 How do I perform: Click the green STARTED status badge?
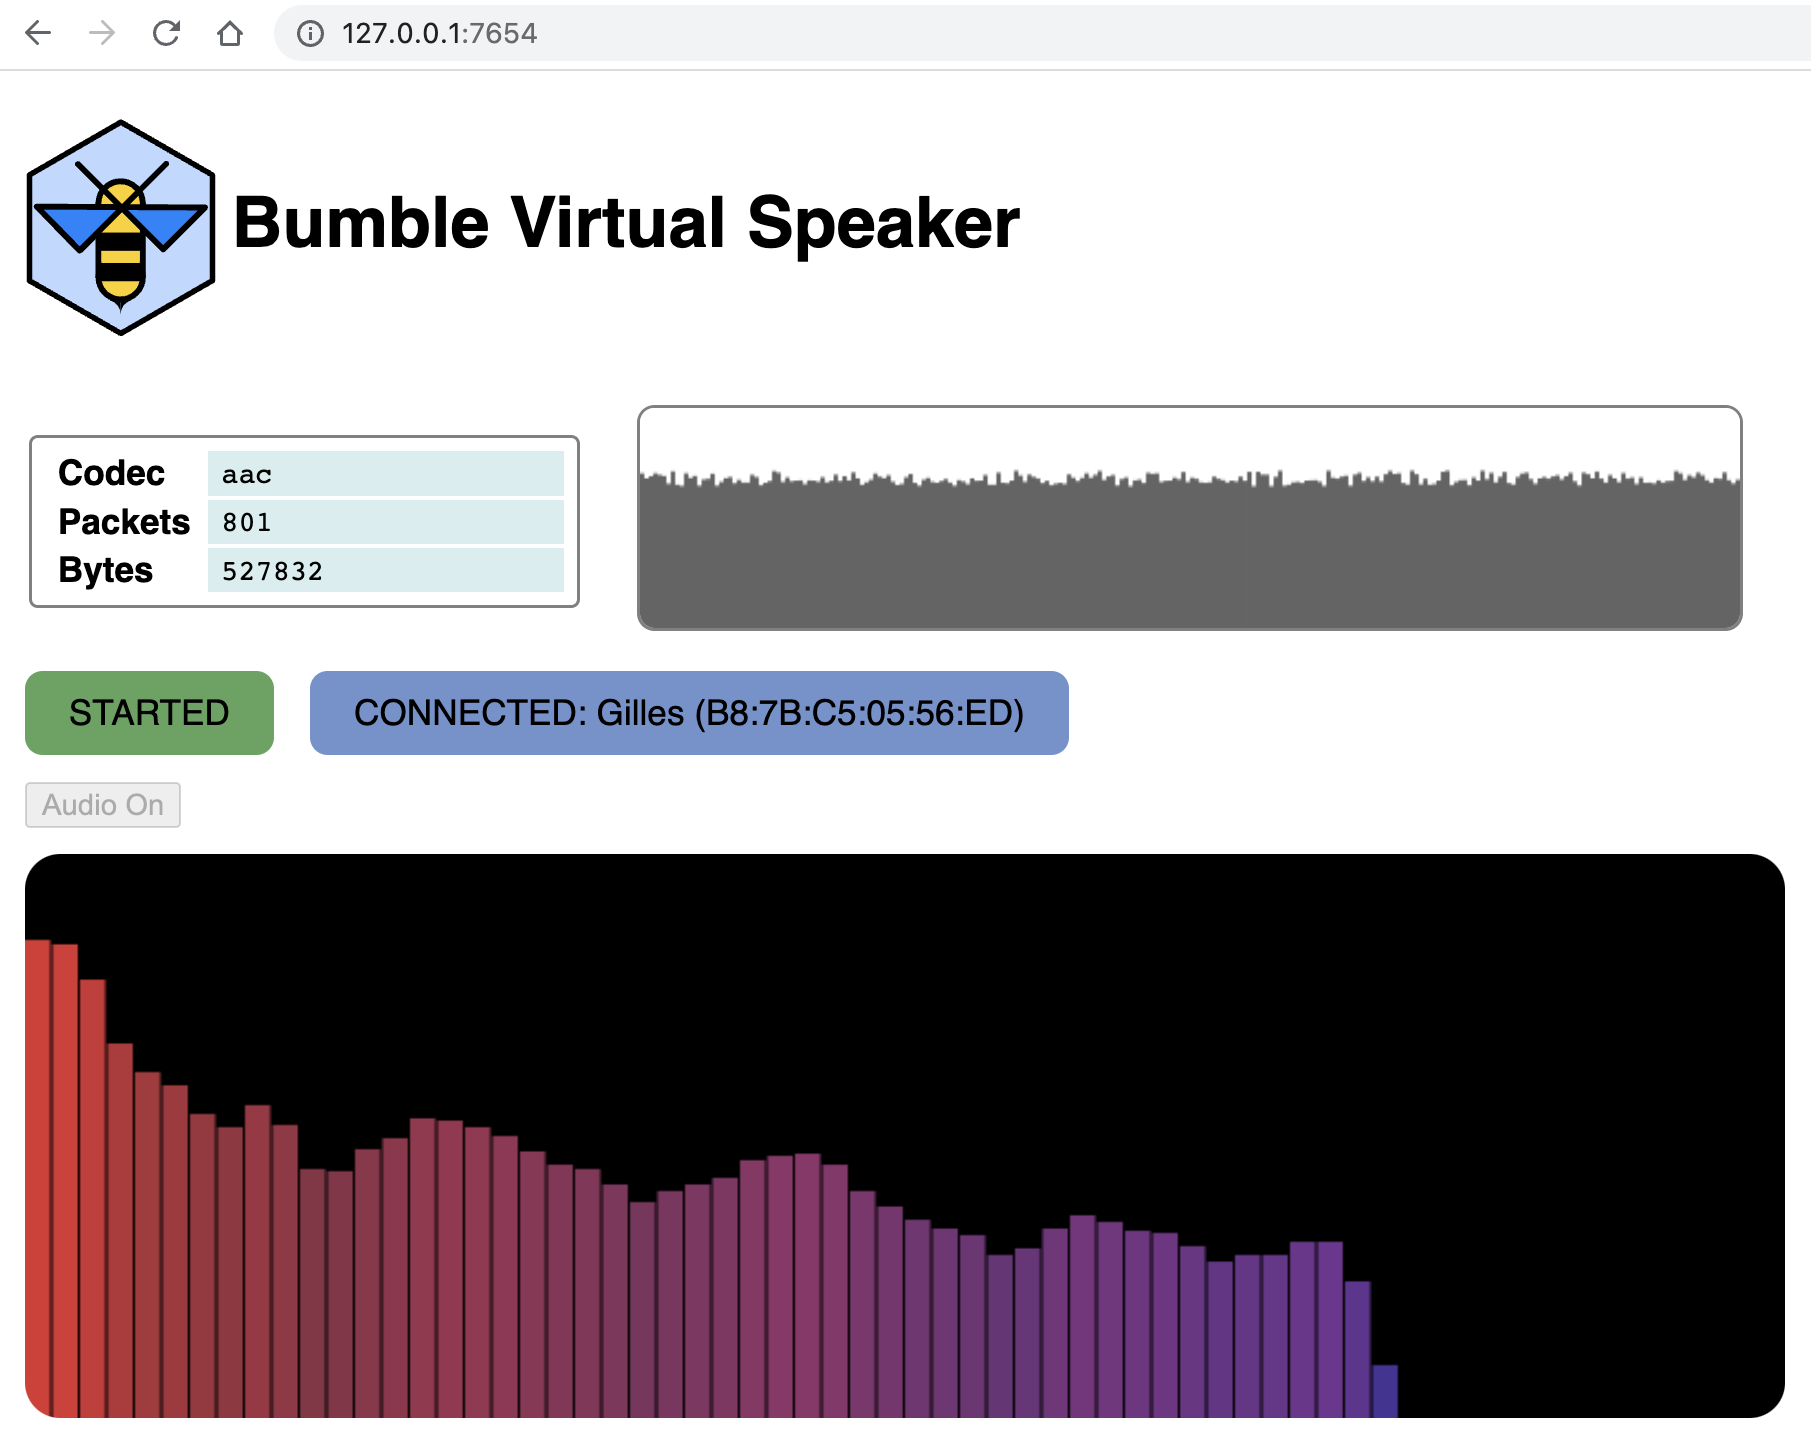(149, 713)
